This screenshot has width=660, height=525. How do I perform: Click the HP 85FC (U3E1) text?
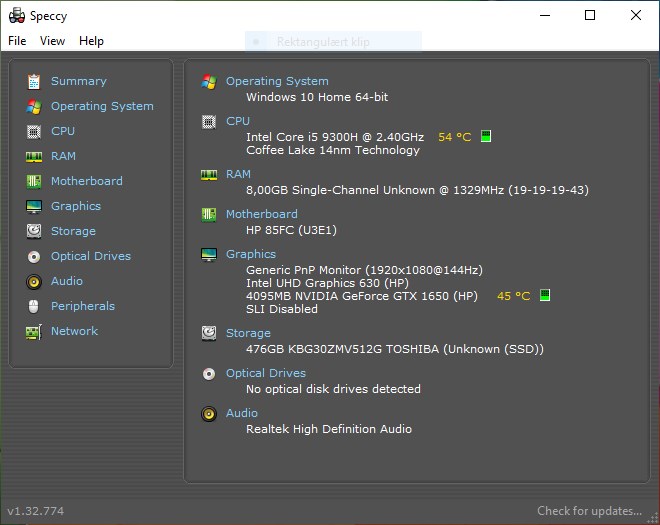click(291, 230)
